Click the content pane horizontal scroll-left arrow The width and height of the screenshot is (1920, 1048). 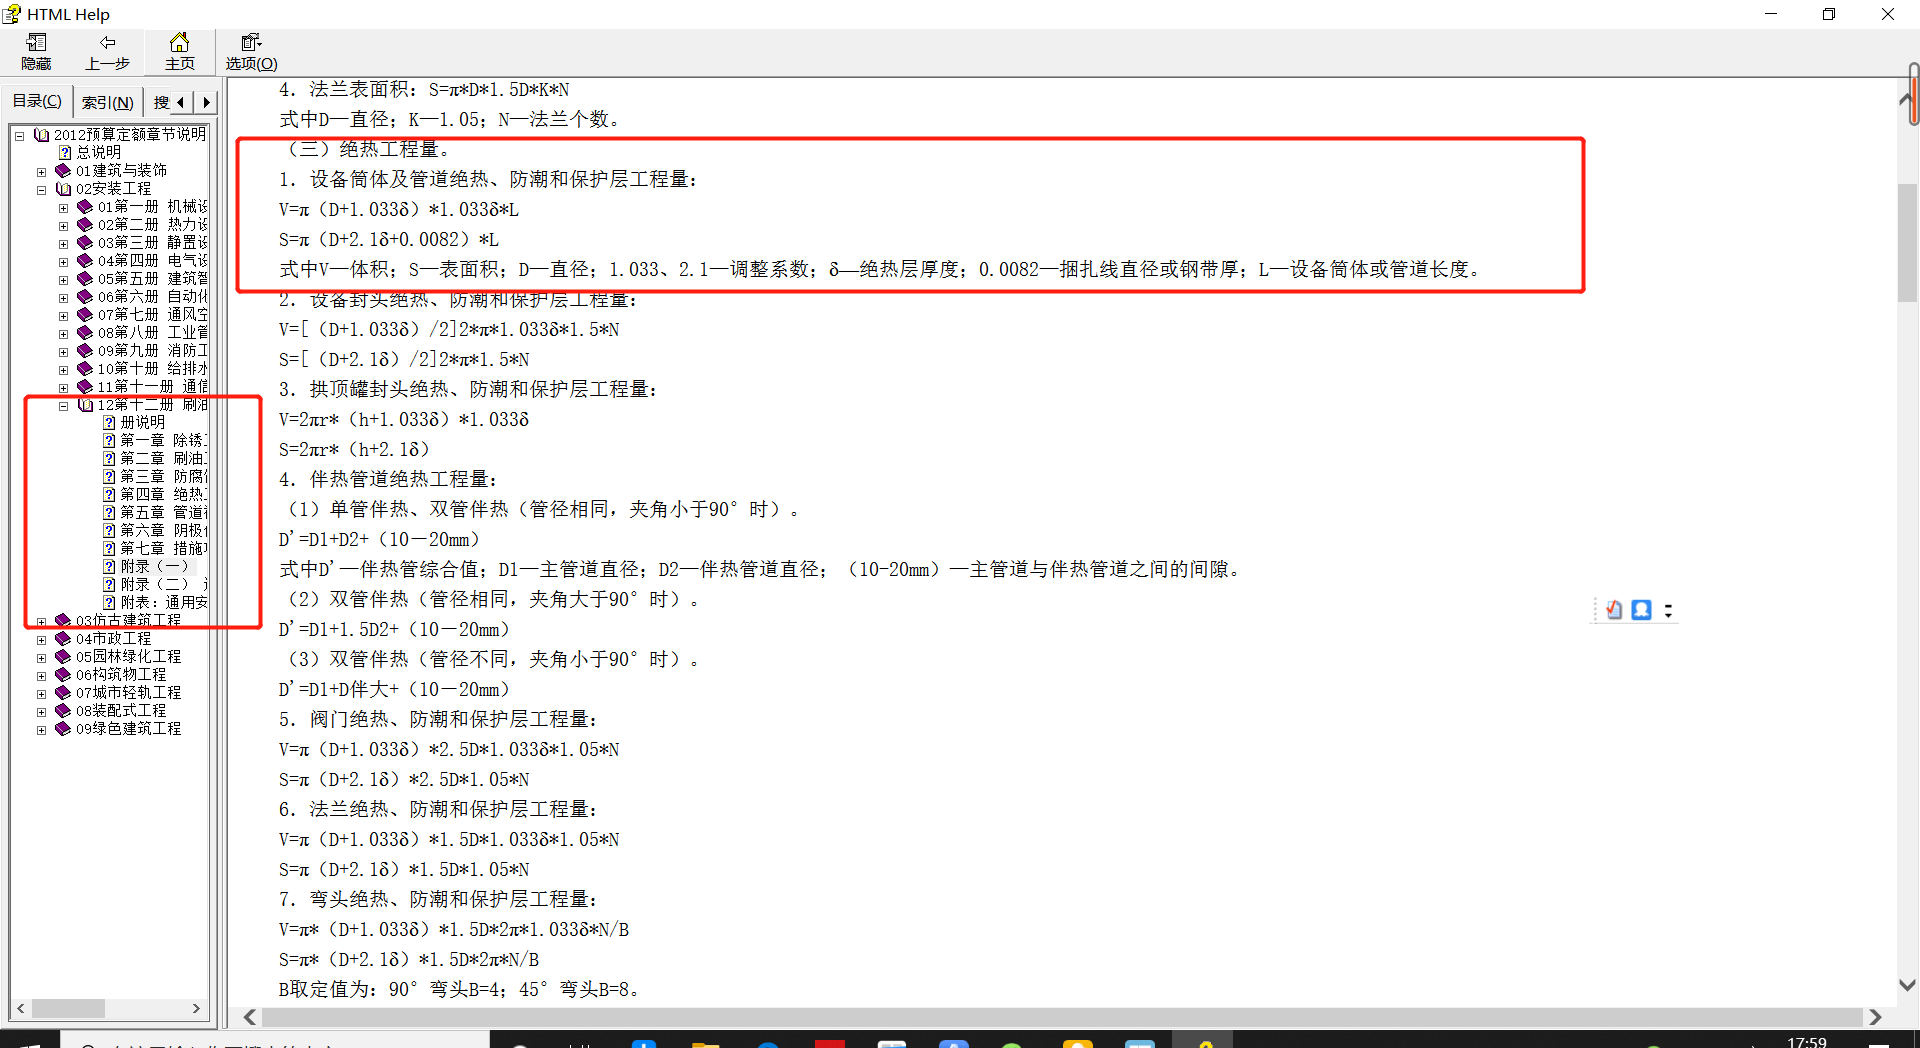[250, 1017]
